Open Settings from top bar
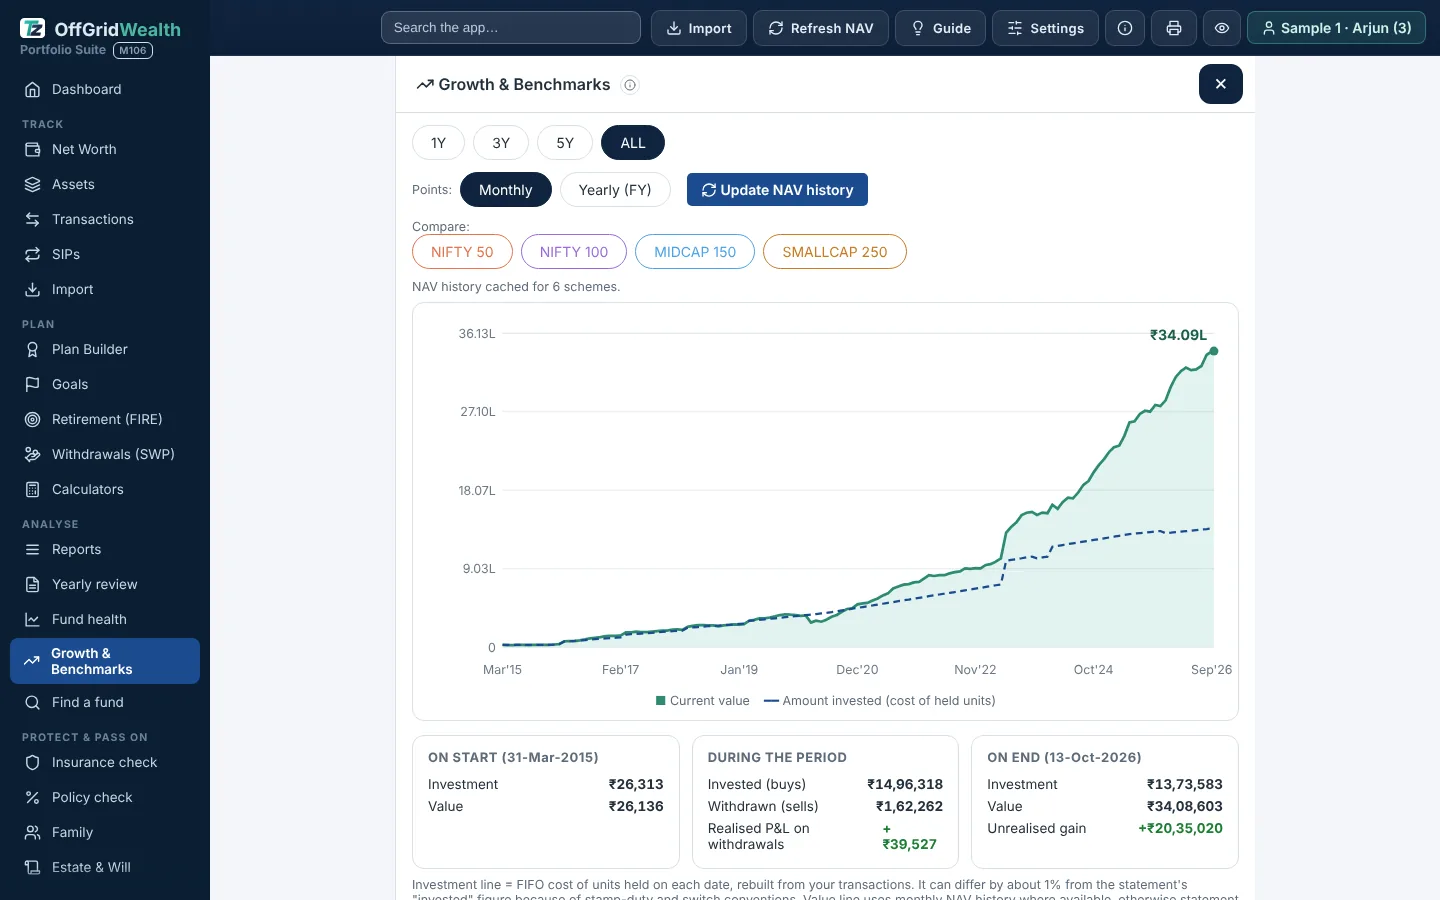This screenshot has height=900, width=1440. click(1045, 28)
